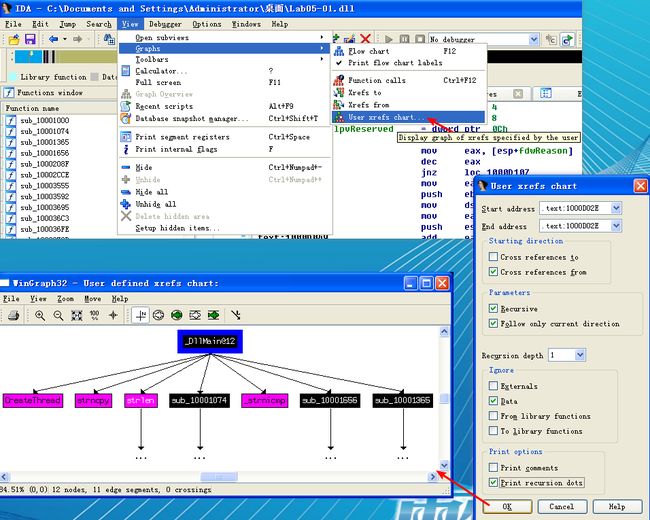Open the Start address dropdown
The height and width of the screenshot is (520, 650).
tap(616, 208)
